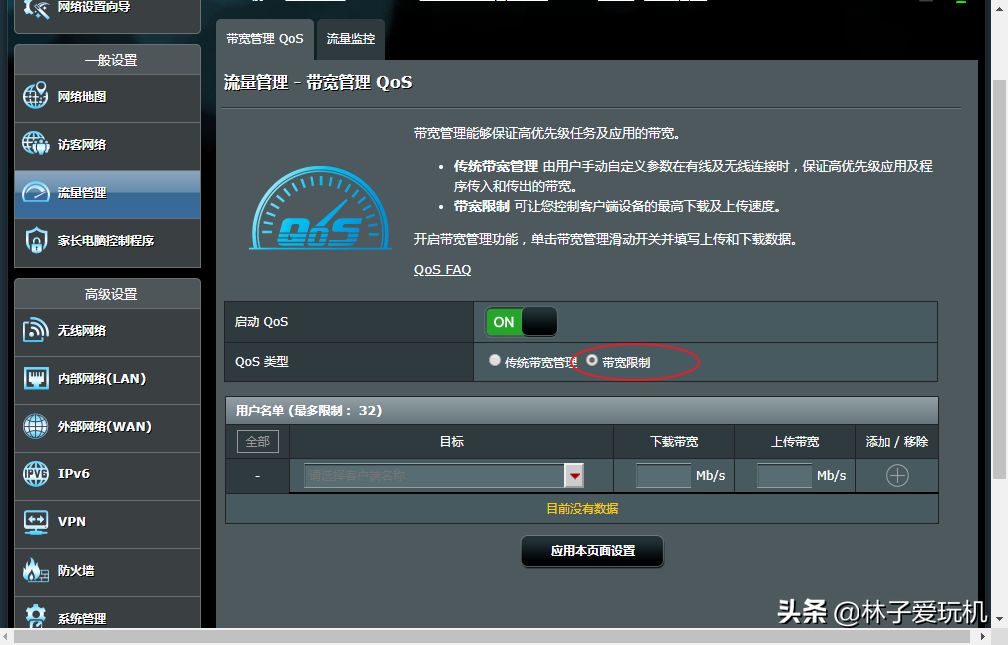The height and width of the screenshot is (645, 1008).
Task: Click the network setup wizard wand icon
Action: (x=36, y=8)
